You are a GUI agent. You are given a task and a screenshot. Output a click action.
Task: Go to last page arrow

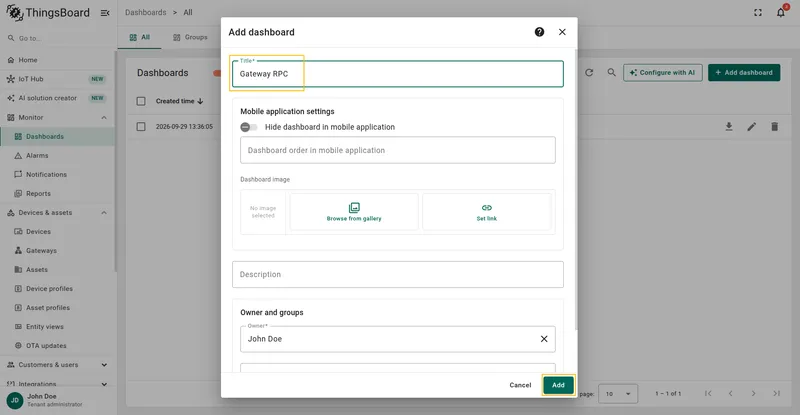776,394
